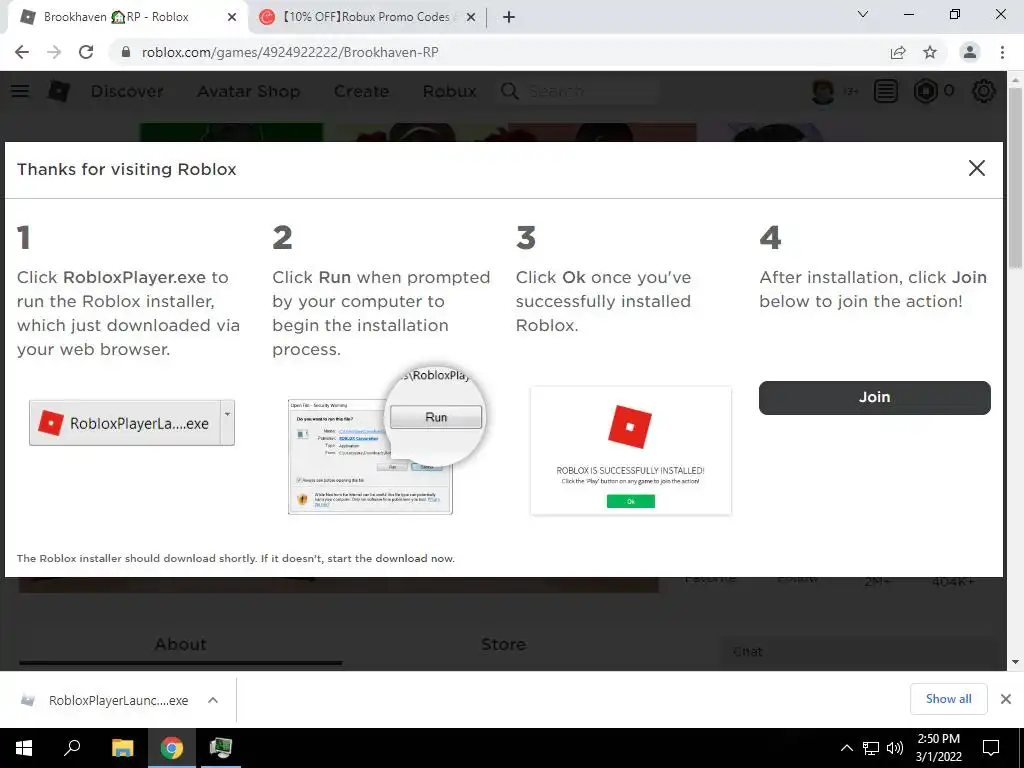
Task: Switch to the Store tab
Action: coord(504,645)
